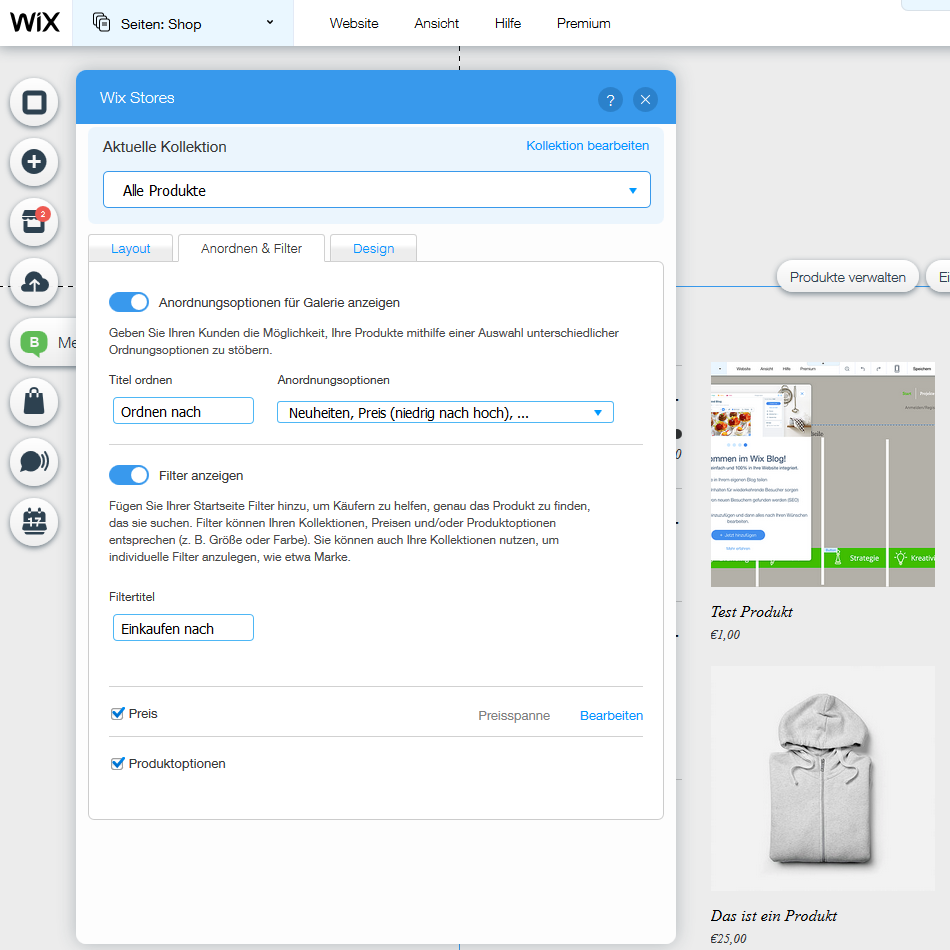
Task: Uncheck the Preis checkbox
Action: (x=118, y=714)
